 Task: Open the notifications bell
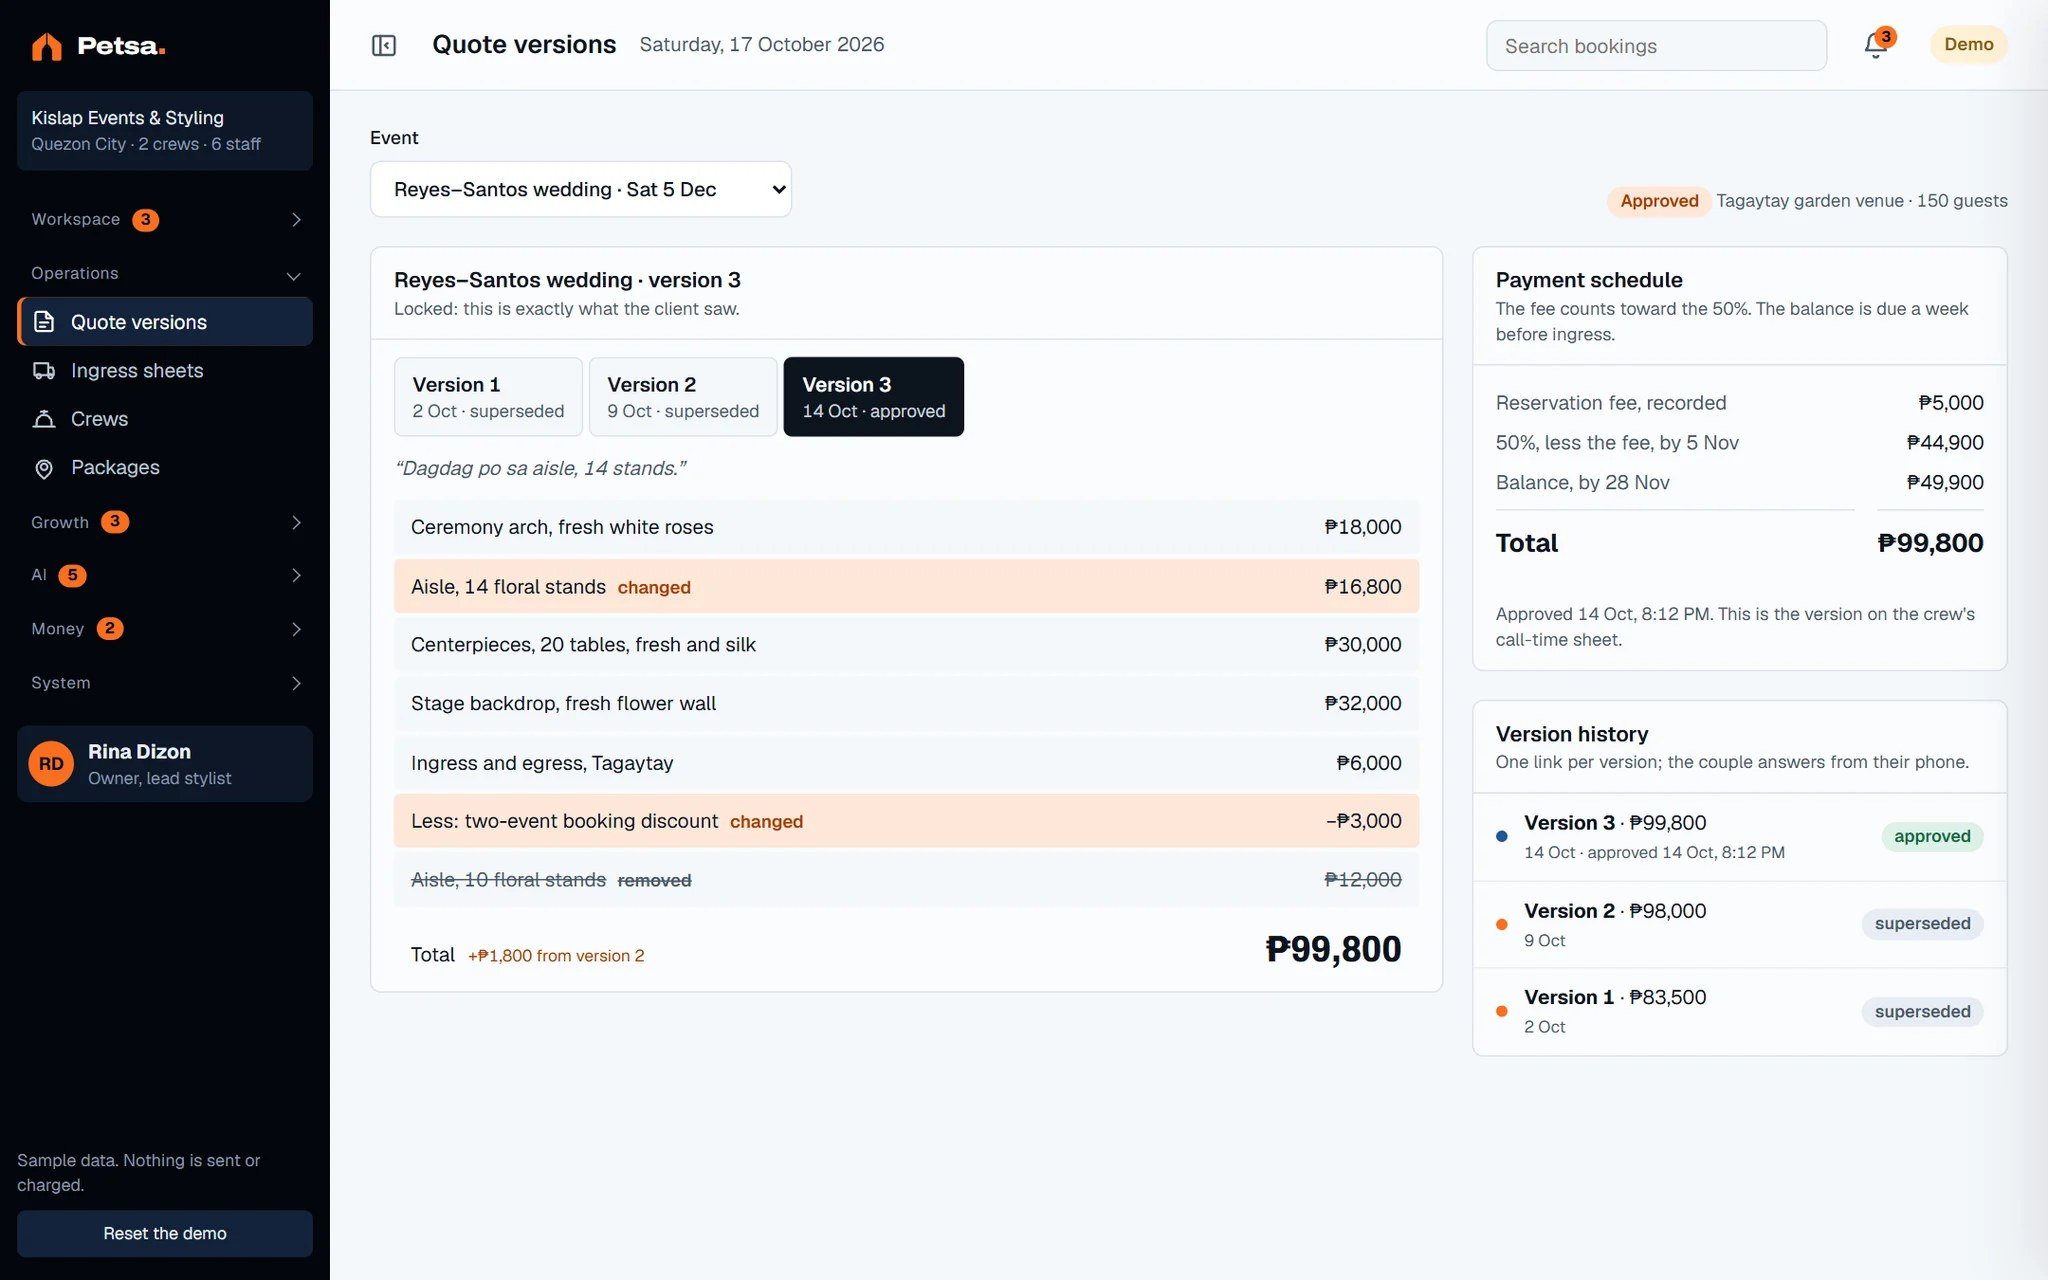point(1876,45)
